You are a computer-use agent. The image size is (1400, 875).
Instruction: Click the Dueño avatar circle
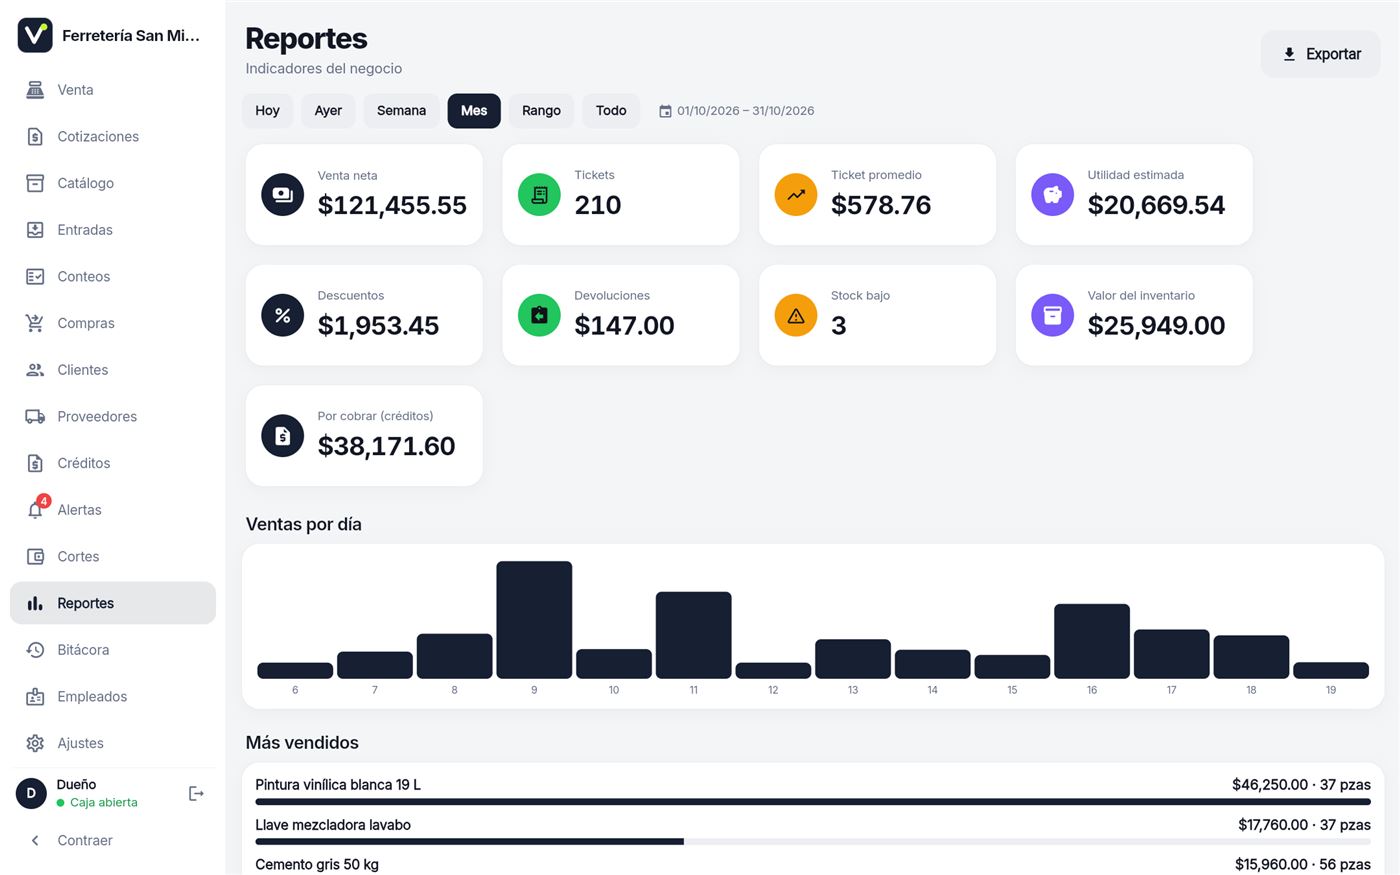click(x=31, y=793)
